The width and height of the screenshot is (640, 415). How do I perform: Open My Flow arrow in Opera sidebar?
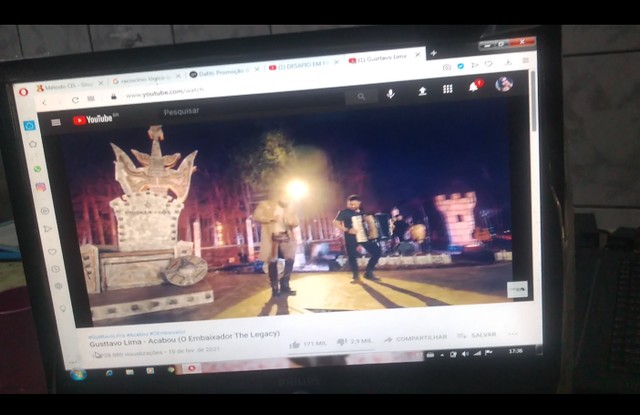pyautogui.click(x=48, y=229)
